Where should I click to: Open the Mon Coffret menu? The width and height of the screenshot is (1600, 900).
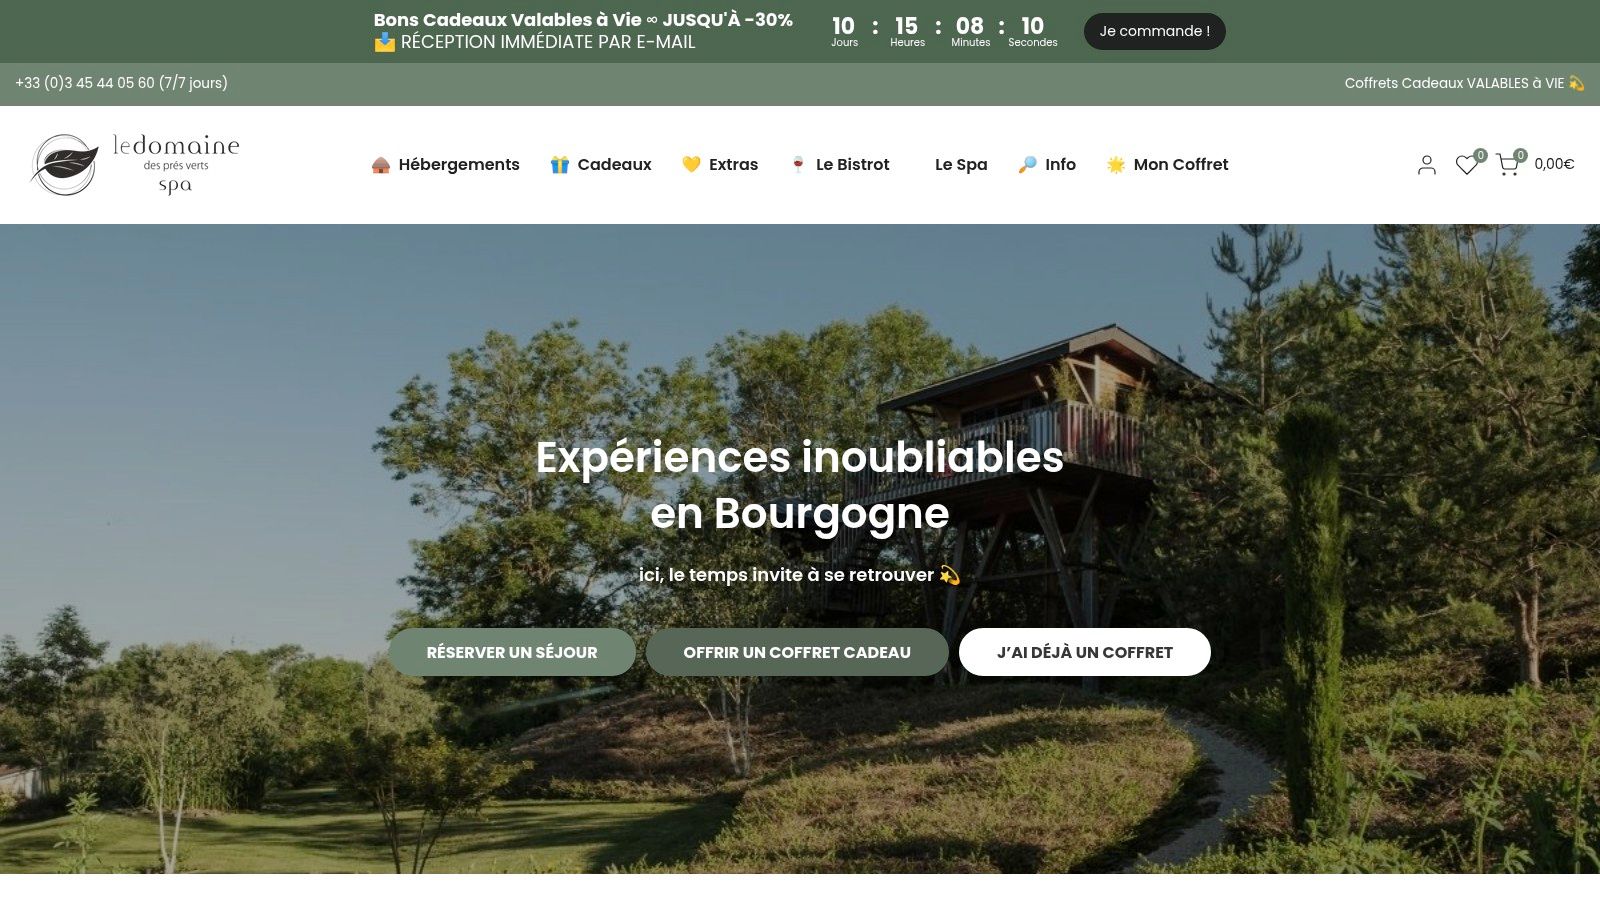click(1167, 165)
